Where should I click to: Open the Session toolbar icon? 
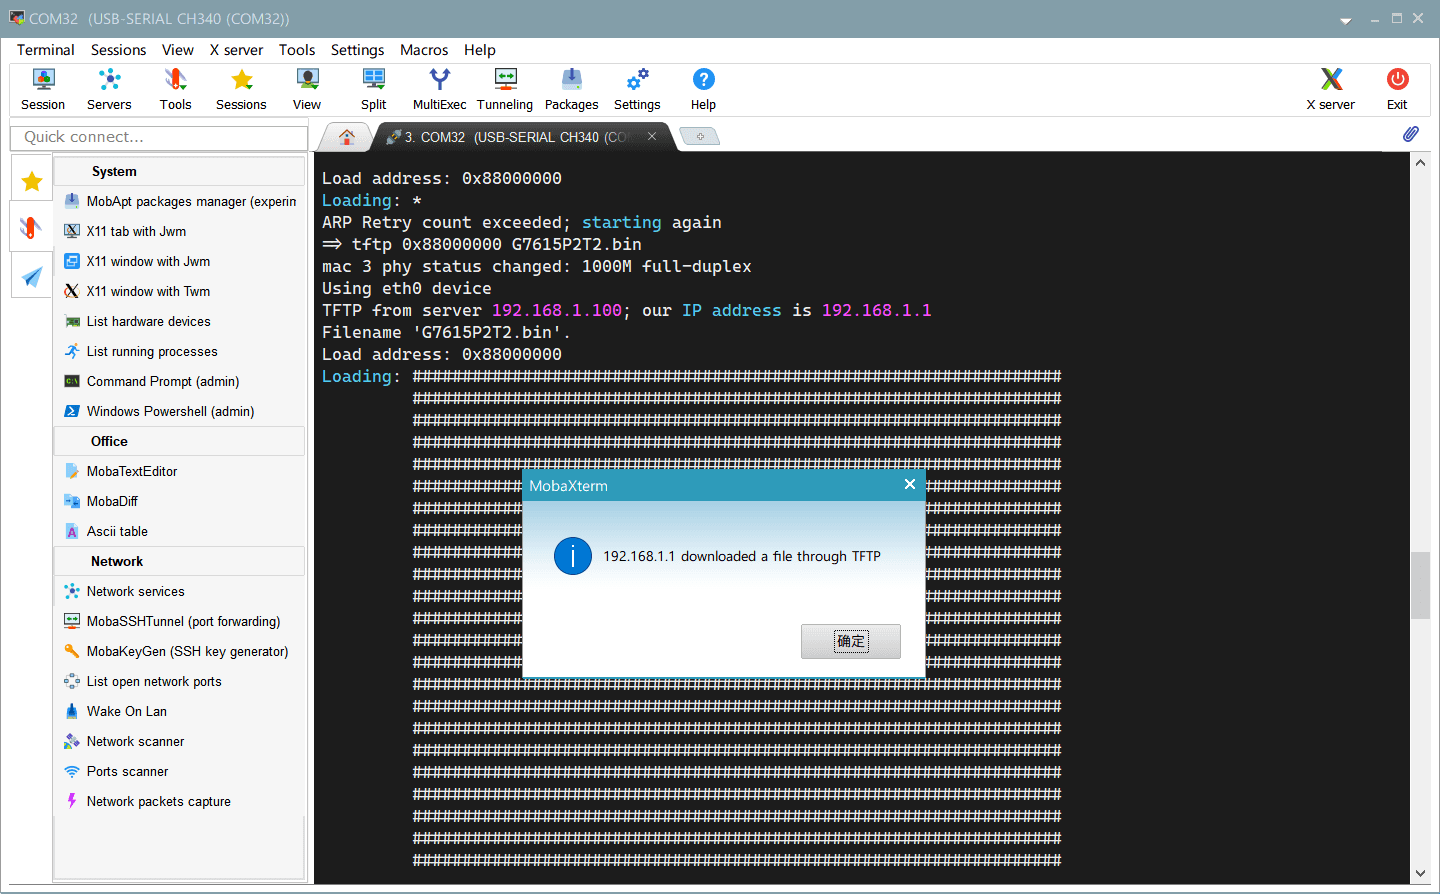point(43,89)
